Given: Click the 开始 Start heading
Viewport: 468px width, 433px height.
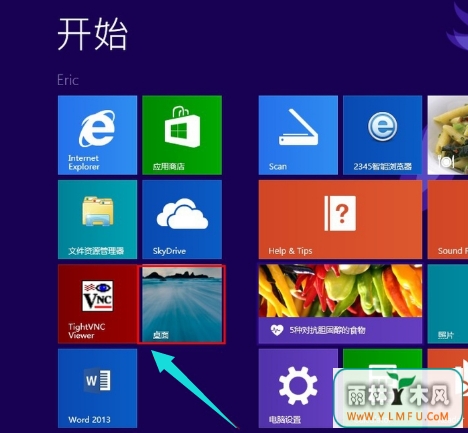Looking at the screenshot, I should coord(92,34).
